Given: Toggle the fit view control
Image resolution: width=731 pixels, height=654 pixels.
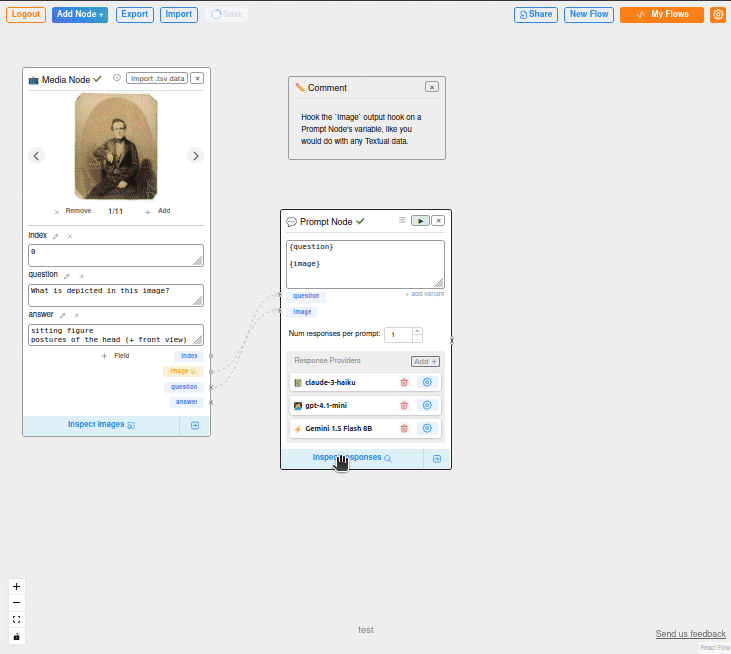Looking at the screenshot, I should [x=16, y=620].
